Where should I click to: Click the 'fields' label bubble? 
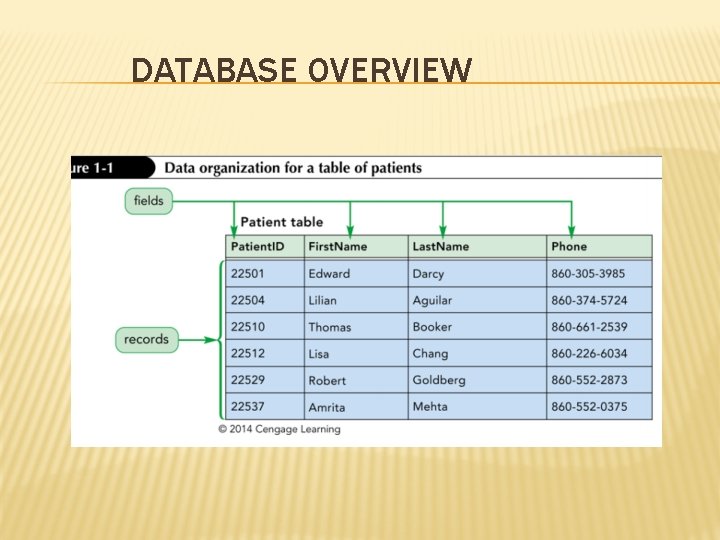point(149,201)
